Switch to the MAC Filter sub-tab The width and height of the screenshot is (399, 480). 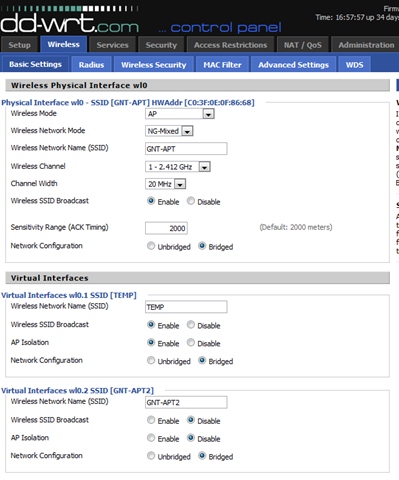pyautogui.click(x=222, y=65)
